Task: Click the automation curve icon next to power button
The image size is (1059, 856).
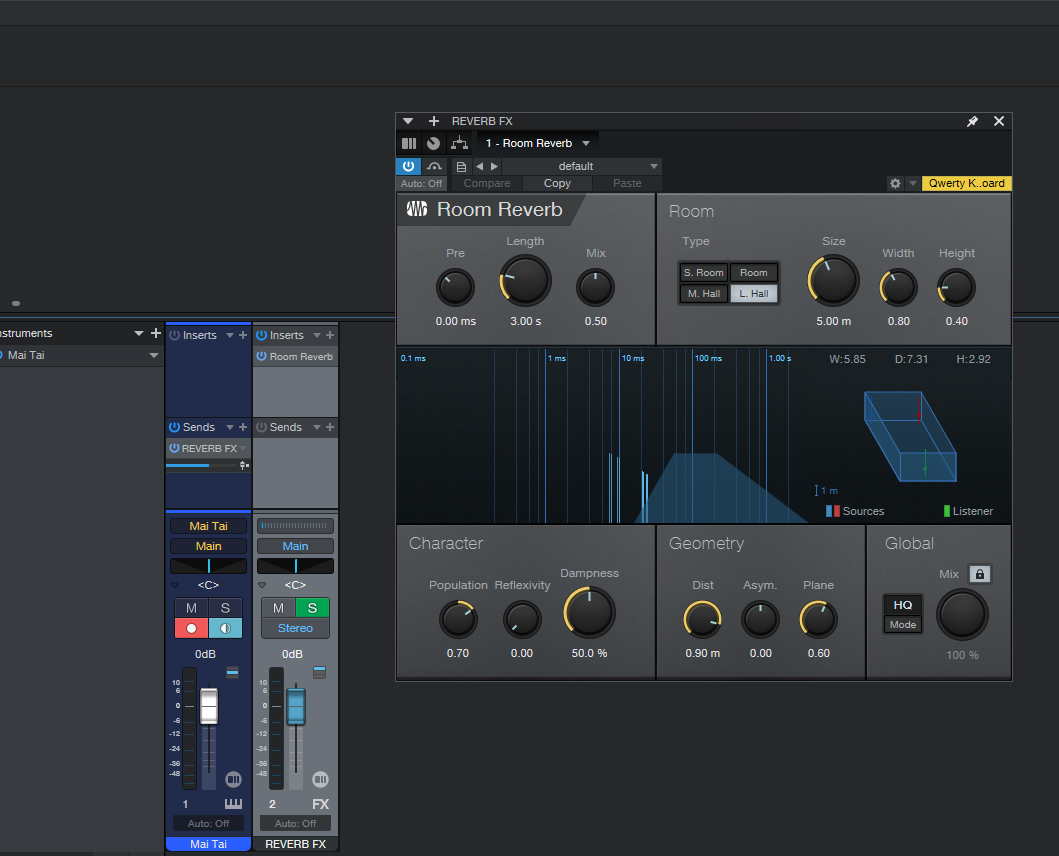Action: point(434,166)
